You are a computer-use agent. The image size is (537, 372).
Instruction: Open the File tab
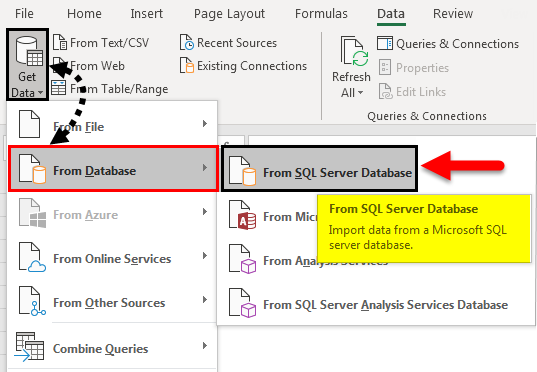click(x=24, y=14)
